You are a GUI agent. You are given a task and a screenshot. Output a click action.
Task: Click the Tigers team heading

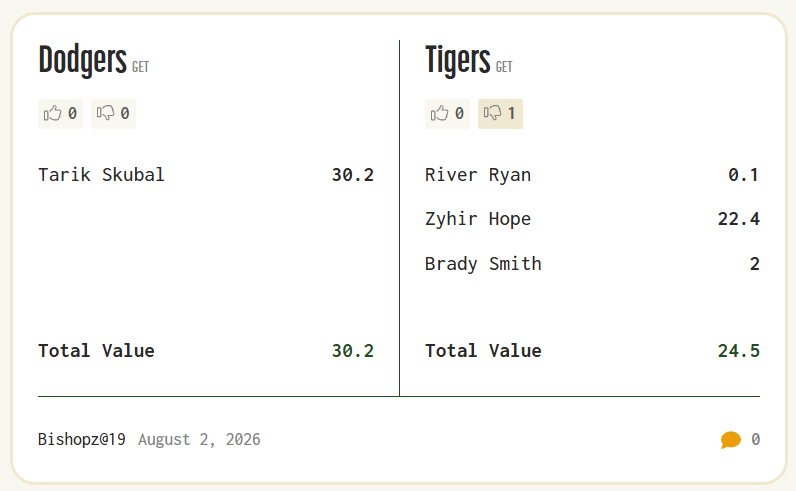457,60
